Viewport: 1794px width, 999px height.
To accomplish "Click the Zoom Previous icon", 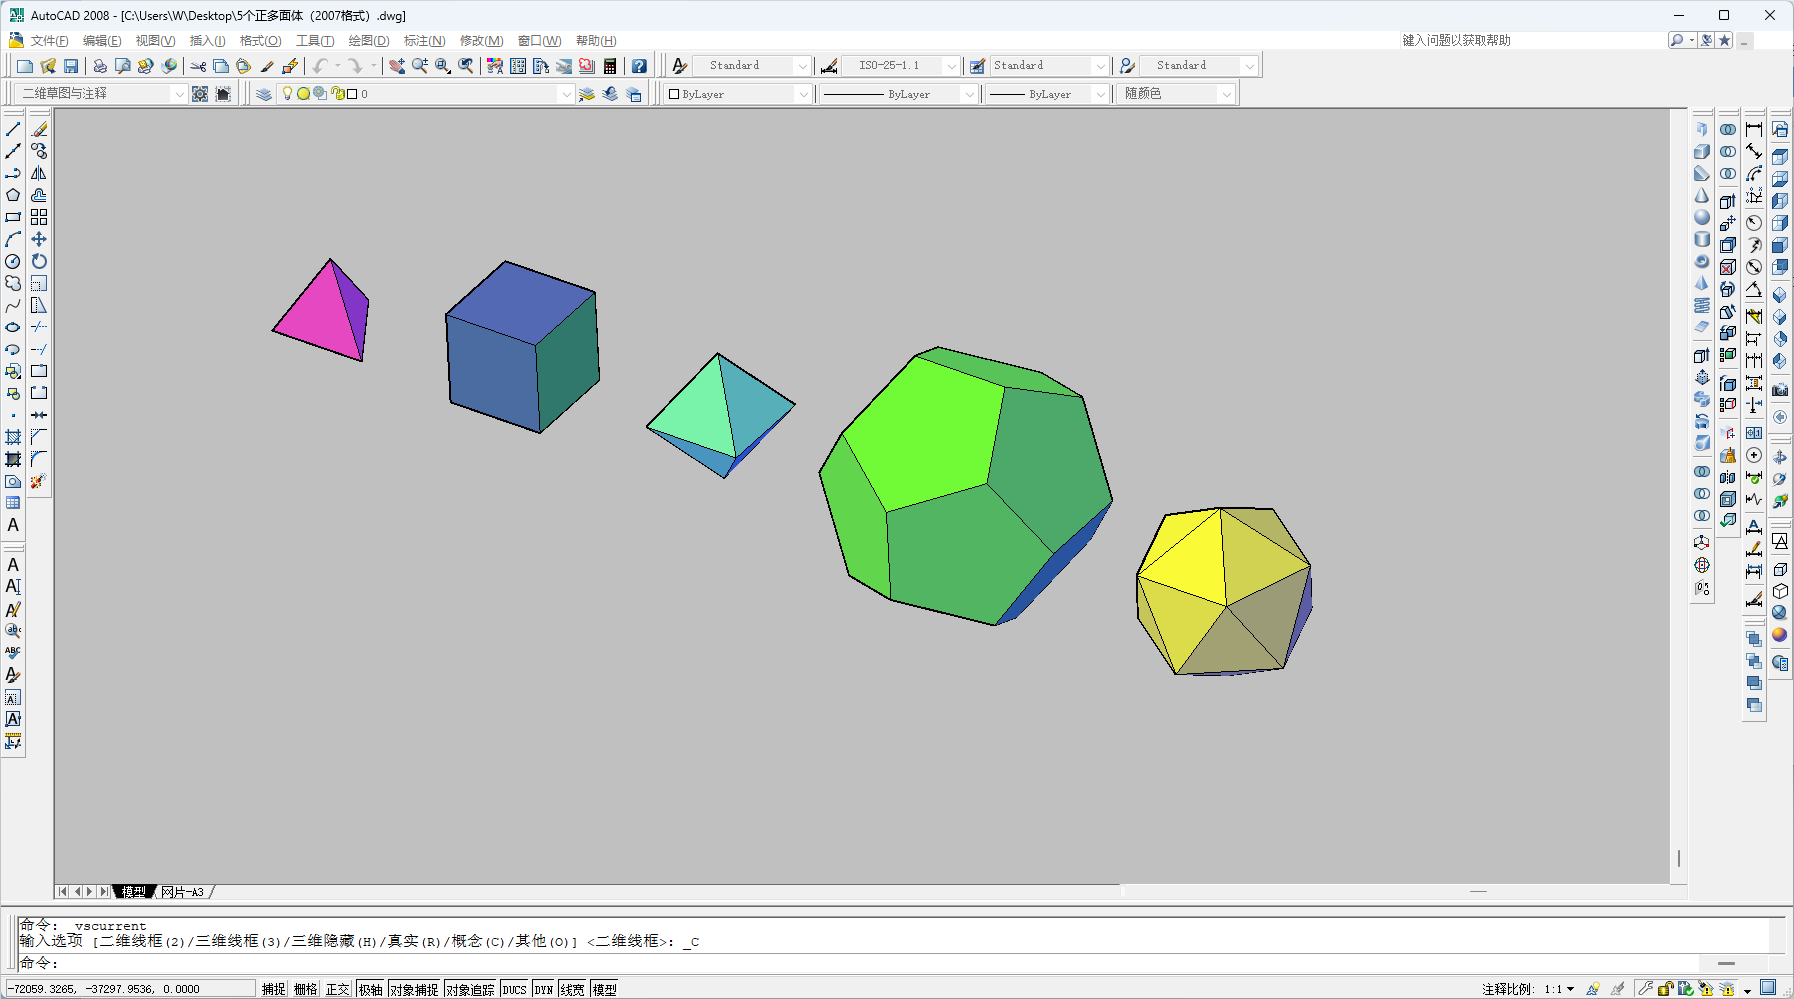I will click(x=466, y=66).
